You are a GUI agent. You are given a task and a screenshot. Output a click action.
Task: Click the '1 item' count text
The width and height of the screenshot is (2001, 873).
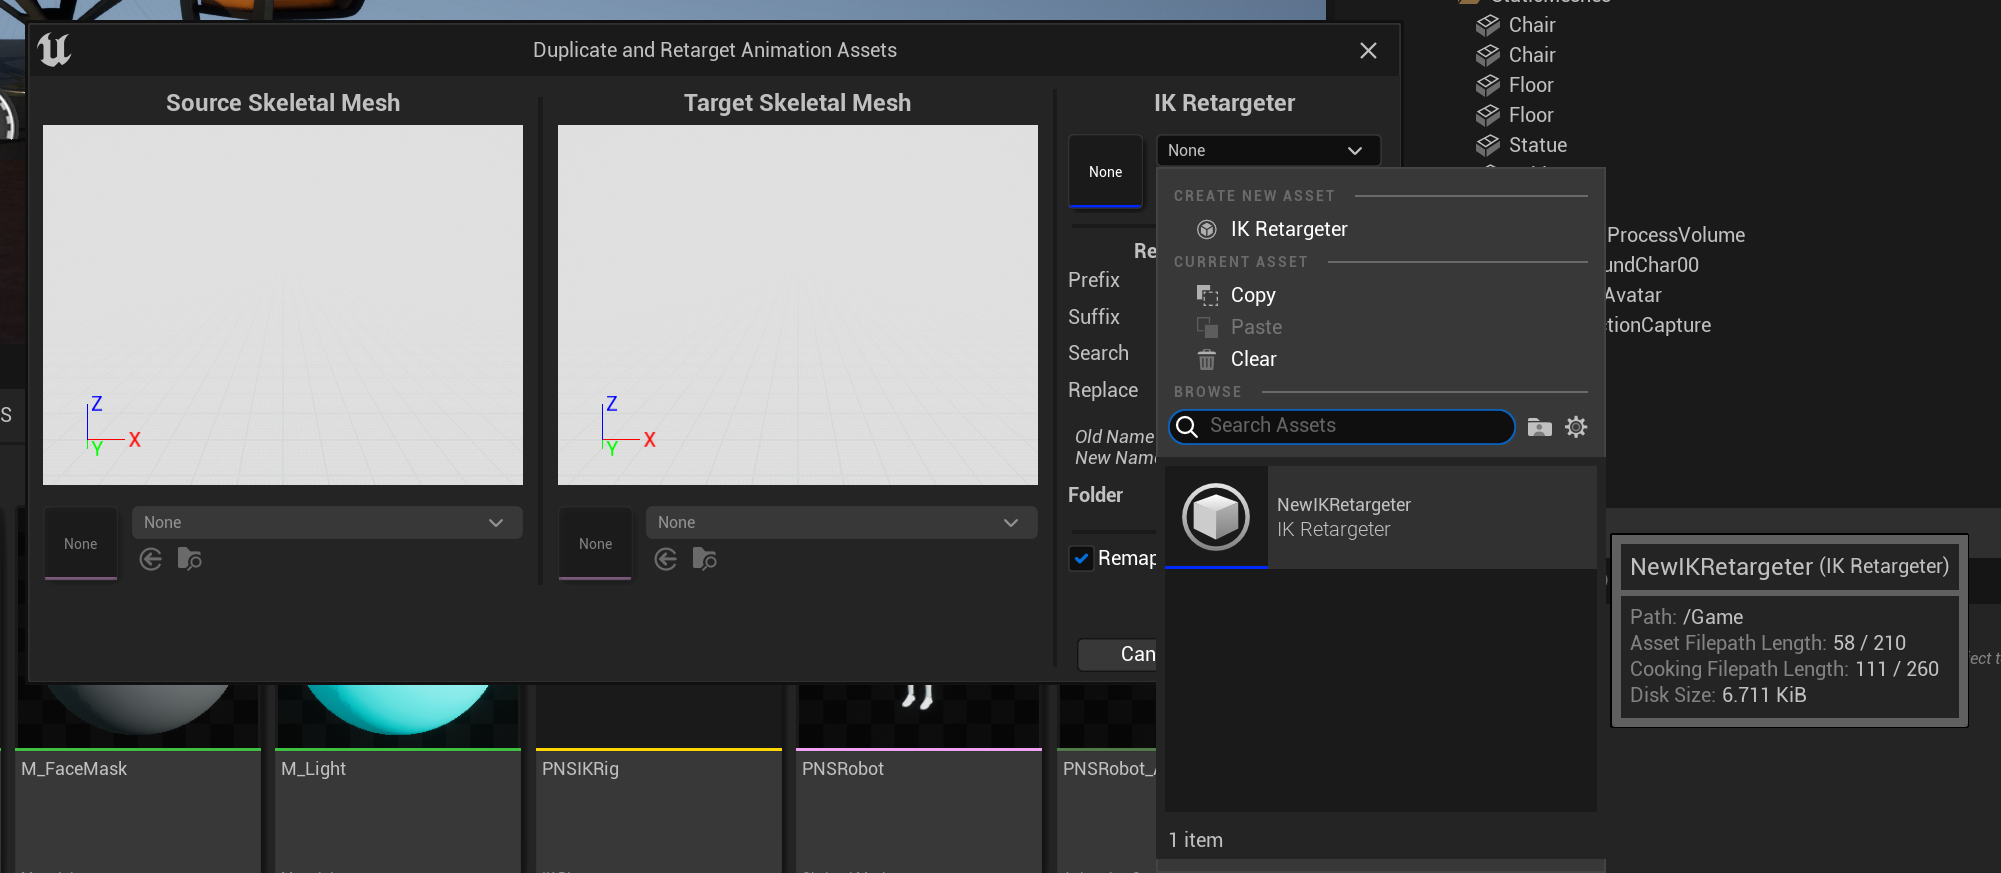click(x=1196, y=840)
